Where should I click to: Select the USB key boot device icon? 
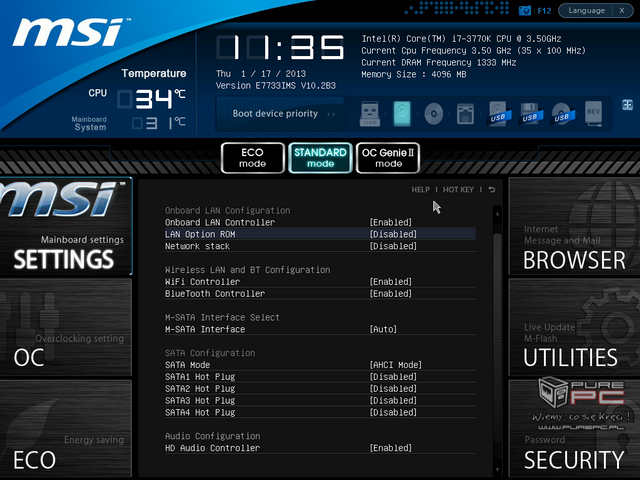[369, 113]
